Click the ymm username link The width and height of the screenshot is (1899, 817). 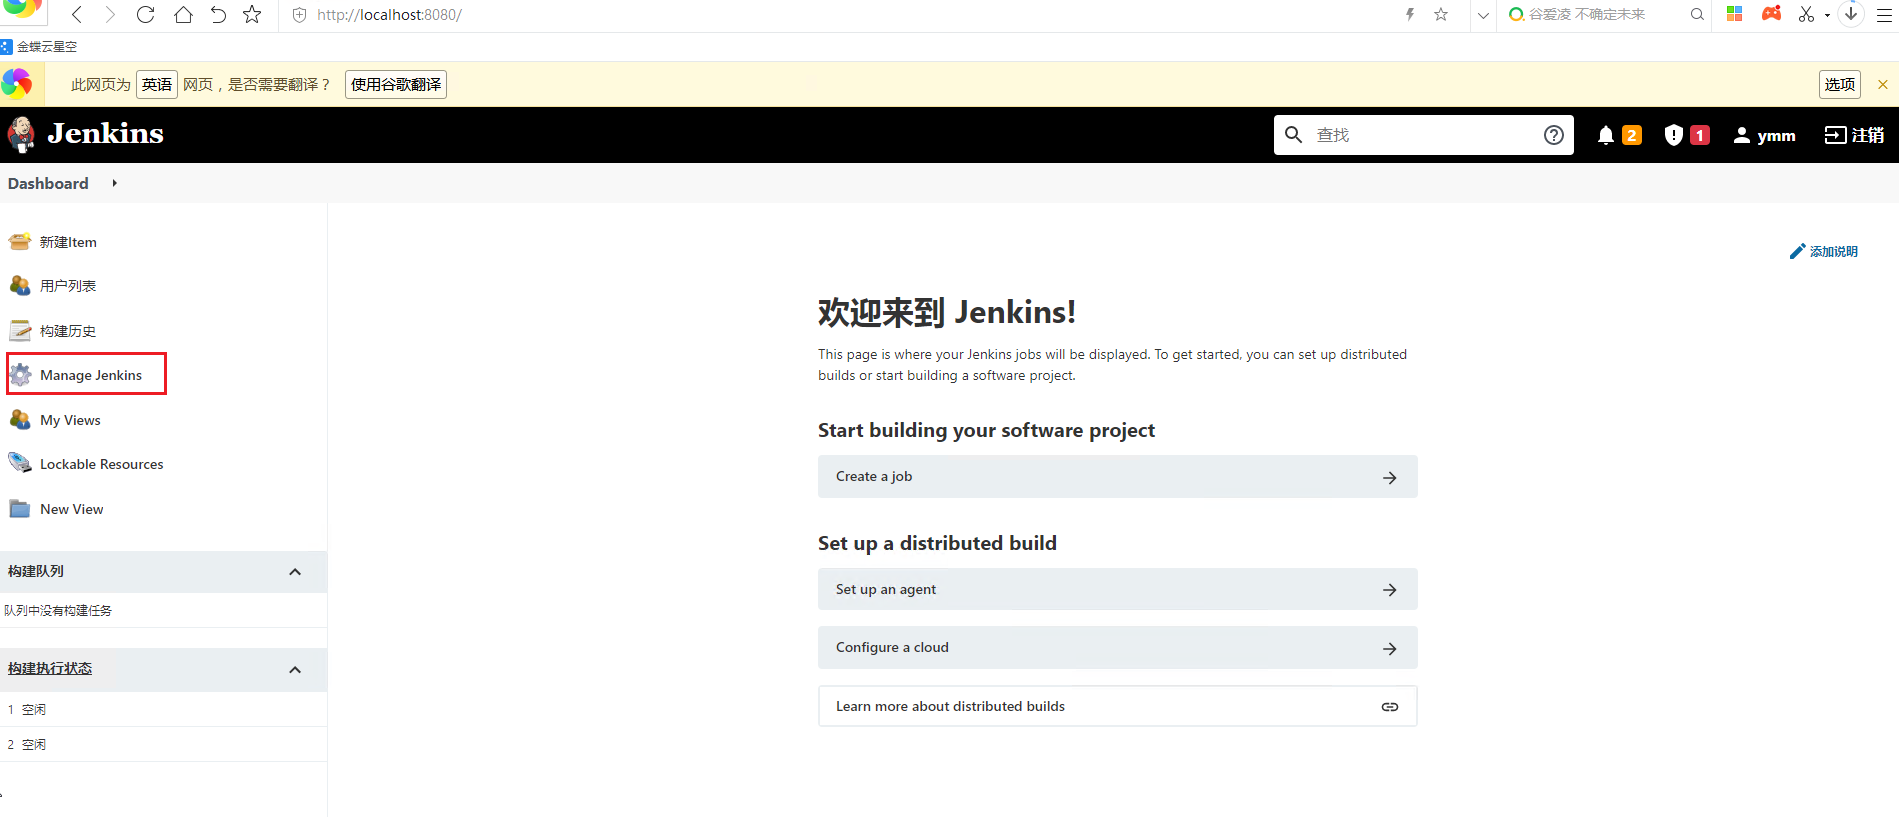(x=1776, y=136)
